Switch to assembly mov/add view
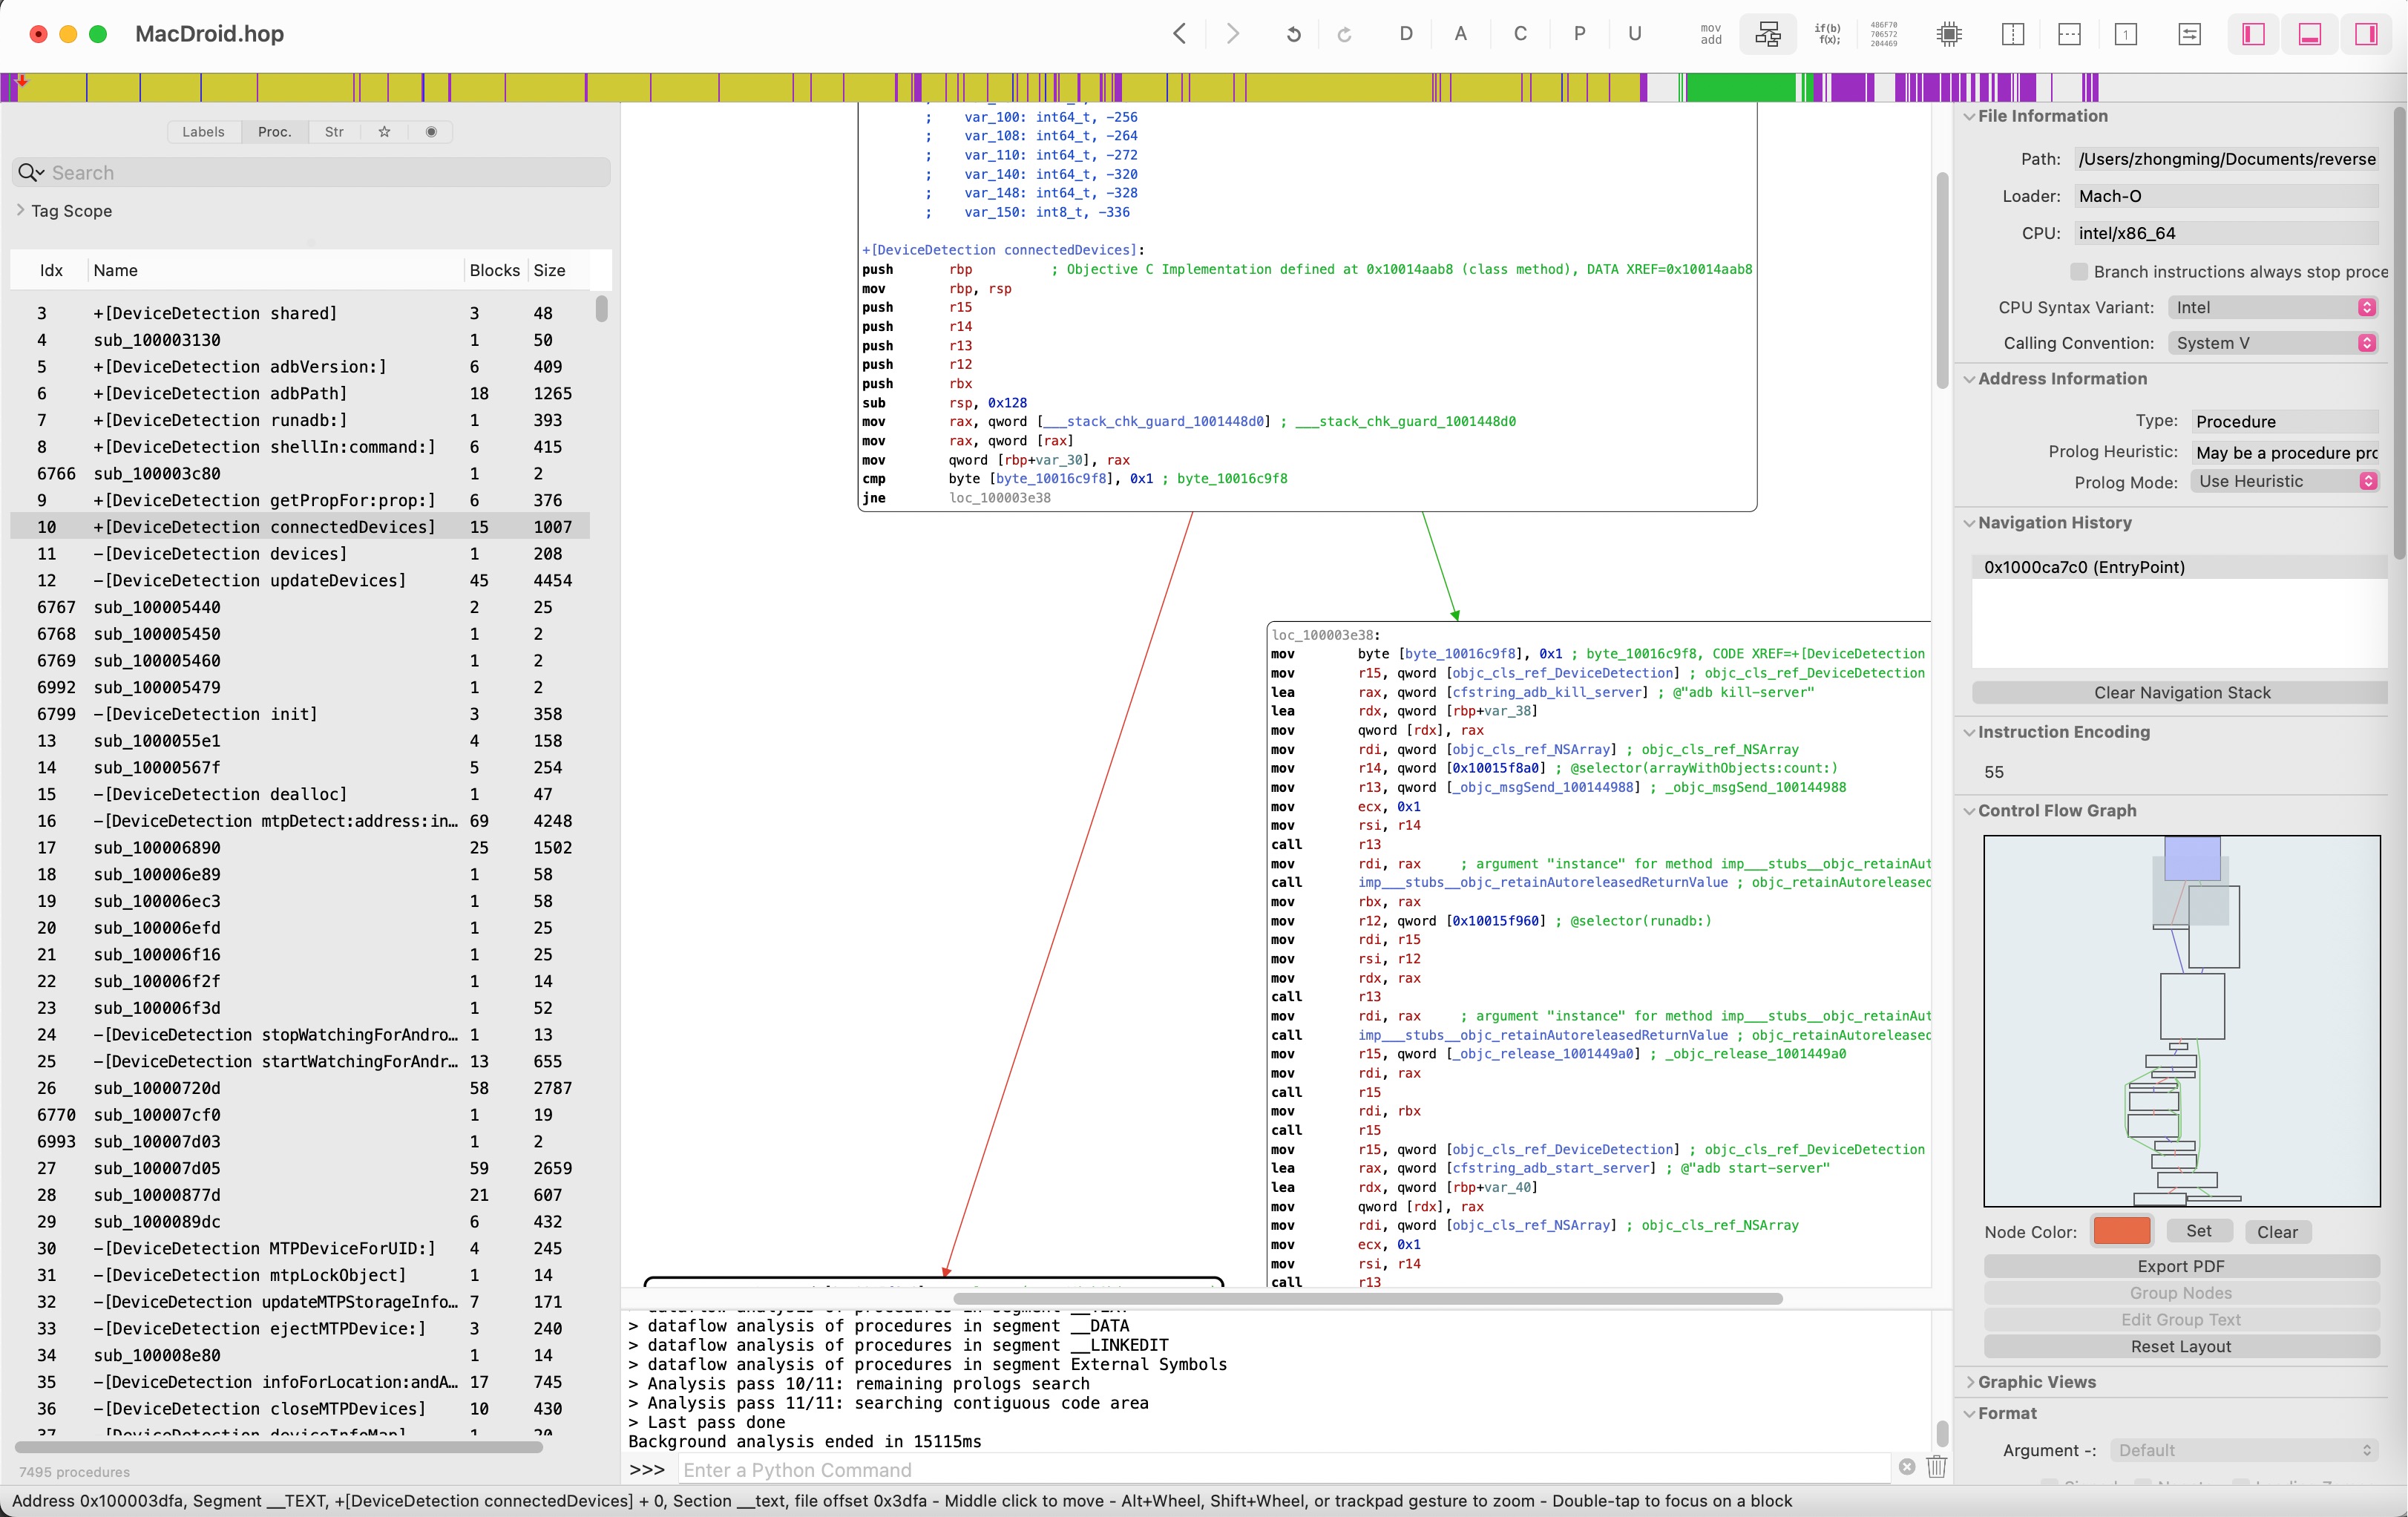 pyautogui.click(x=1711, y=34)
